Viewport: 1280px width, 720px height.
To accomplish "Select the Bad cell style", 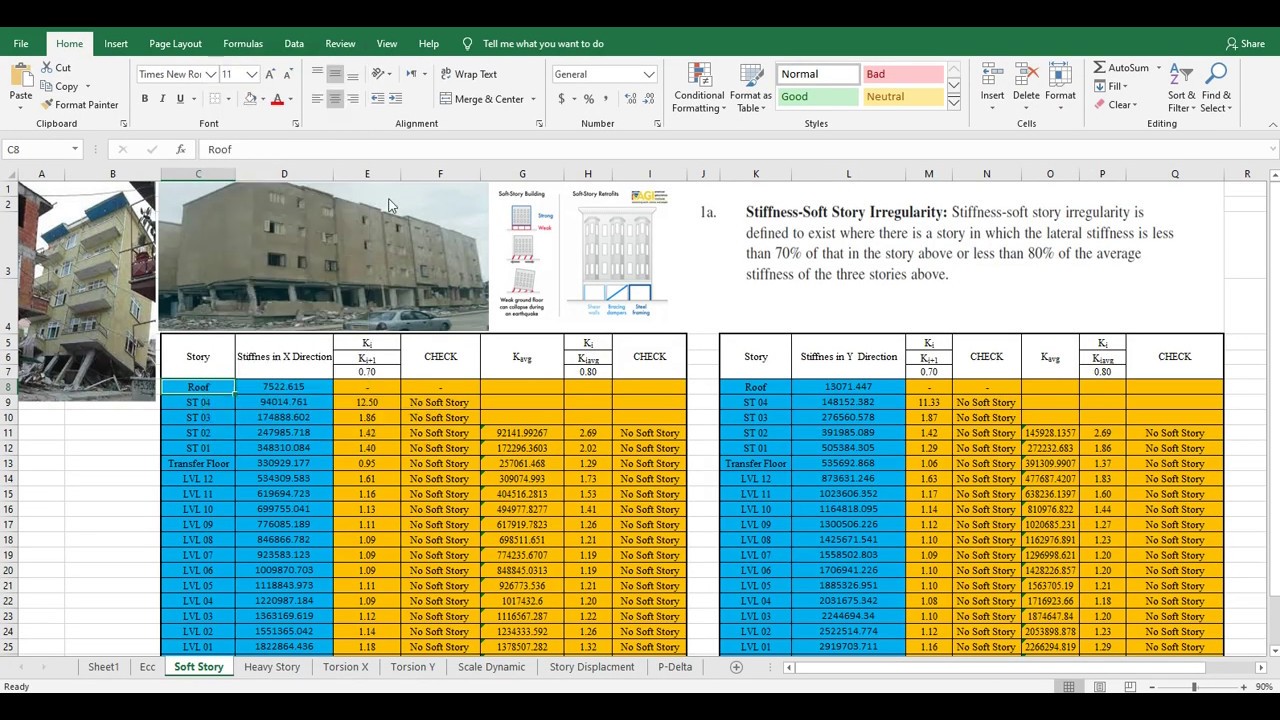I will click(x=903, y=74).
